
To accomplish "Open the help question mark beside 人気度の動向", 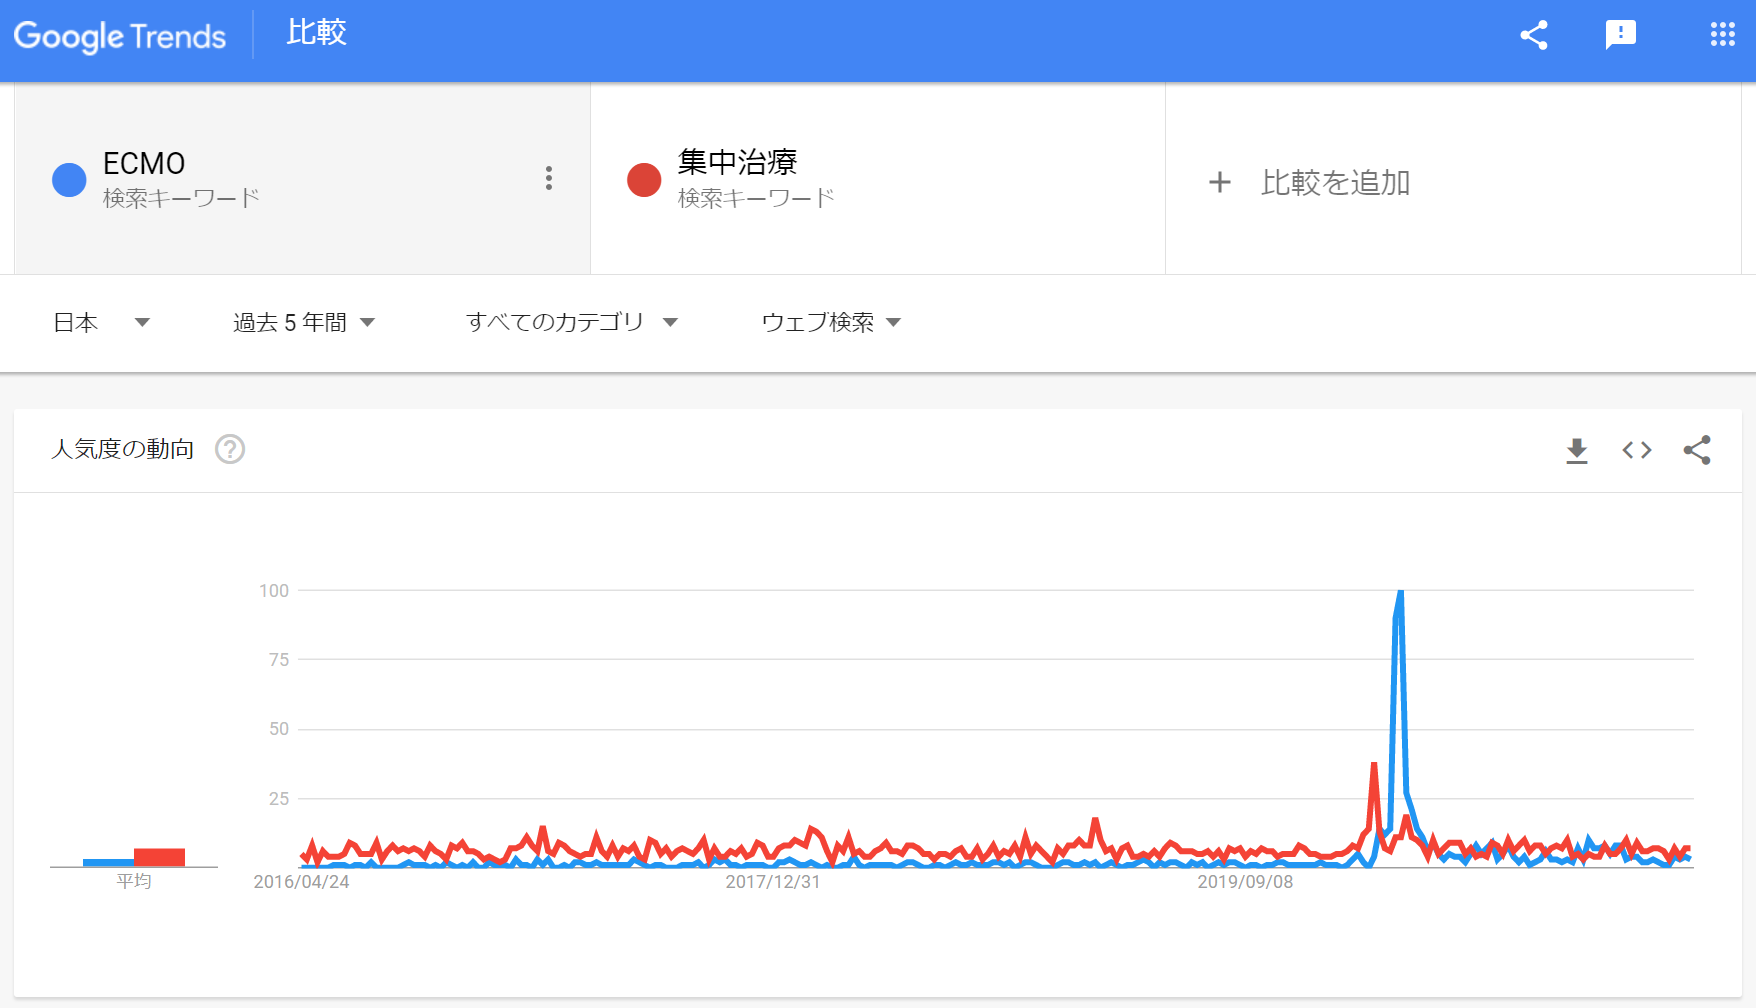I will 230,449.
